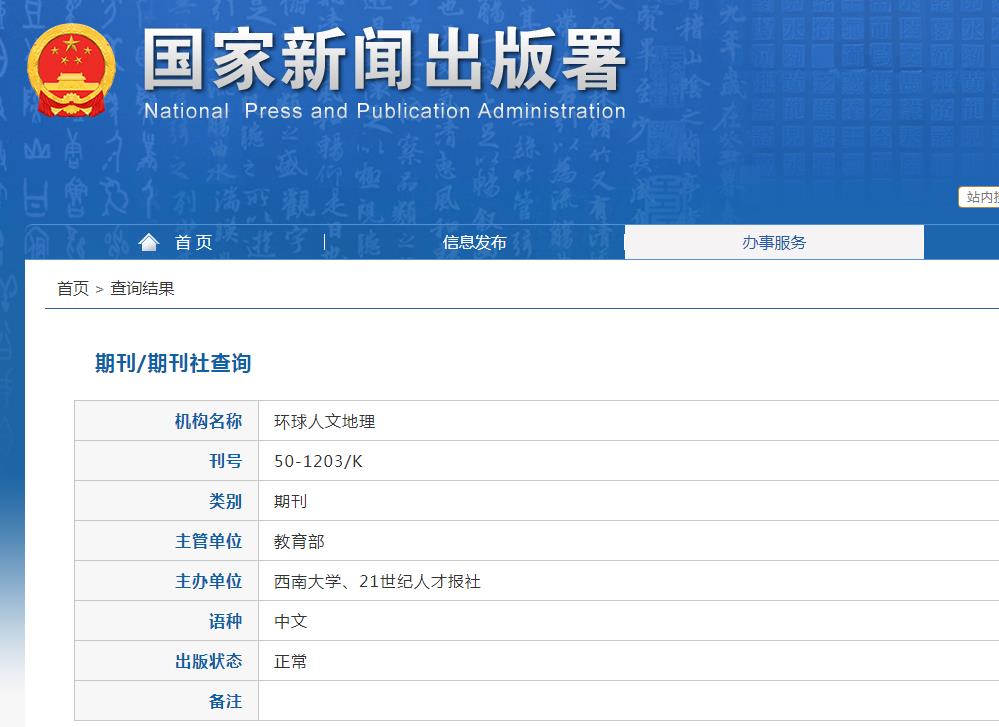Select the 首页 text in the navigation bar
This screenshot has width=999, height=727.
pos(193,242)
